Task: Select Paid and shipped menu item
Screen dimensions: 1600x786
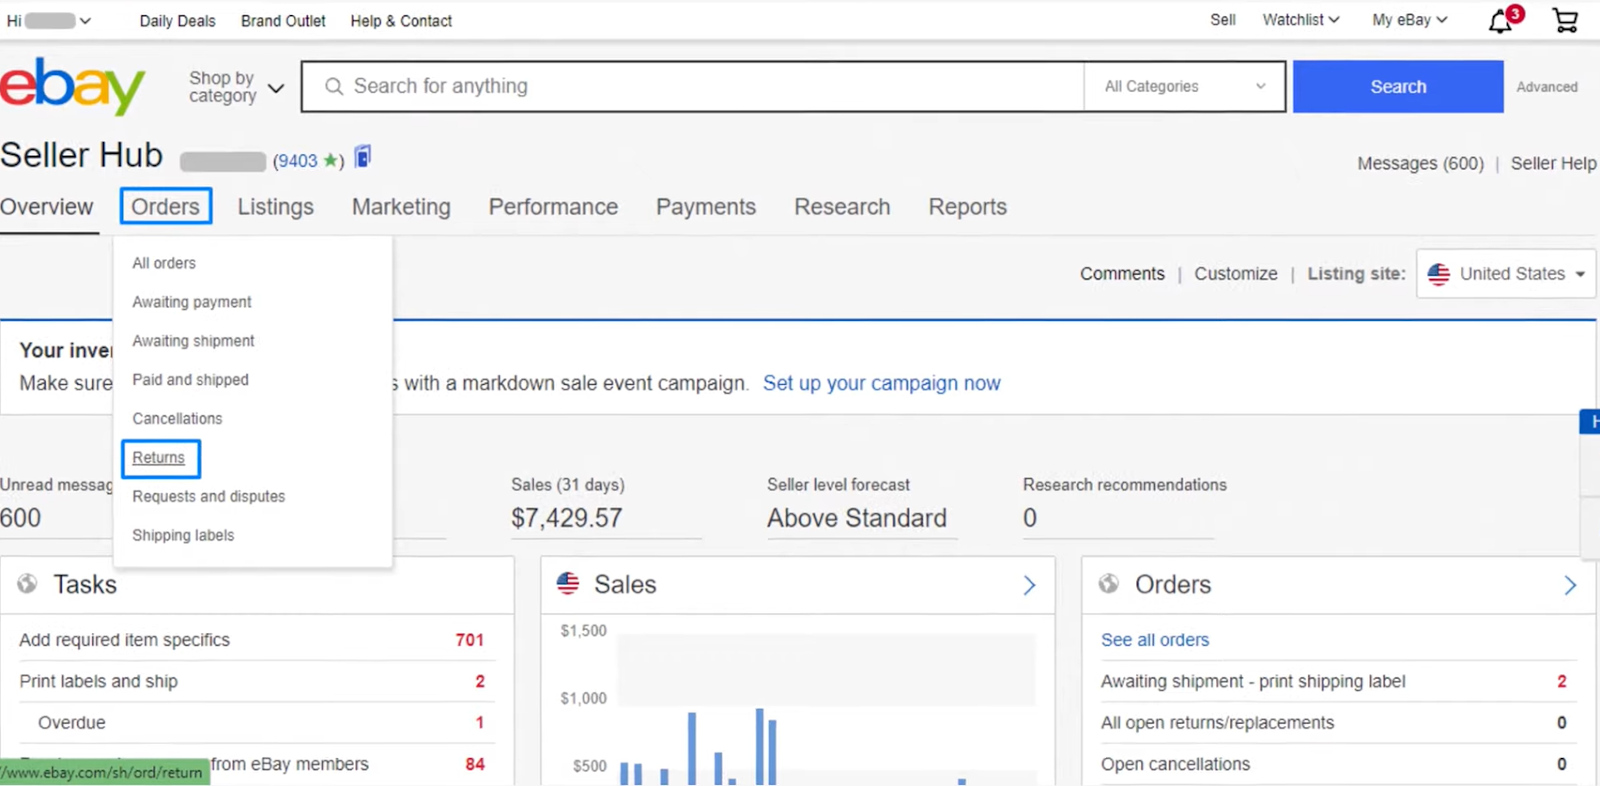Action: pos(190,380)
